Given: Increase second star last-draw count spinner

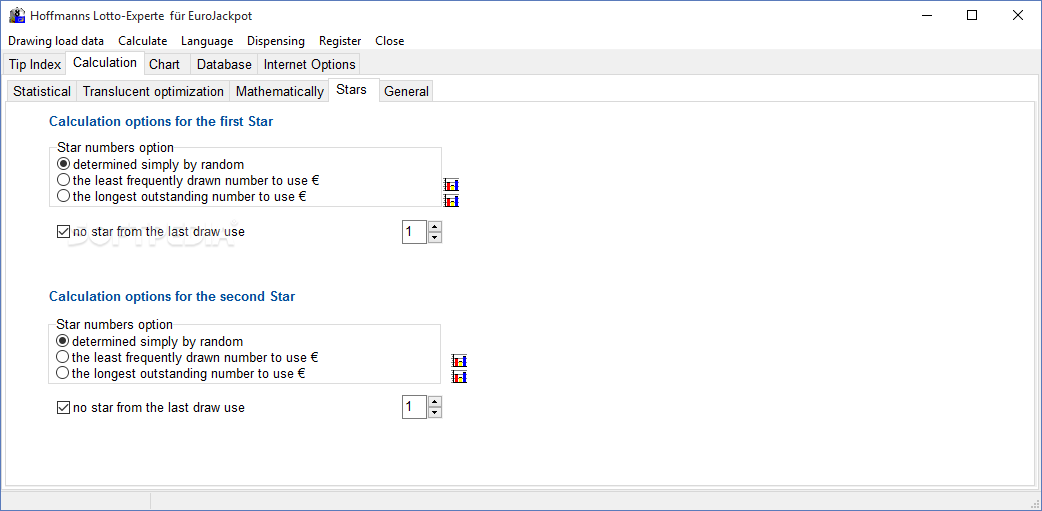Looking at the screenshot, I should tap(435, 401).
